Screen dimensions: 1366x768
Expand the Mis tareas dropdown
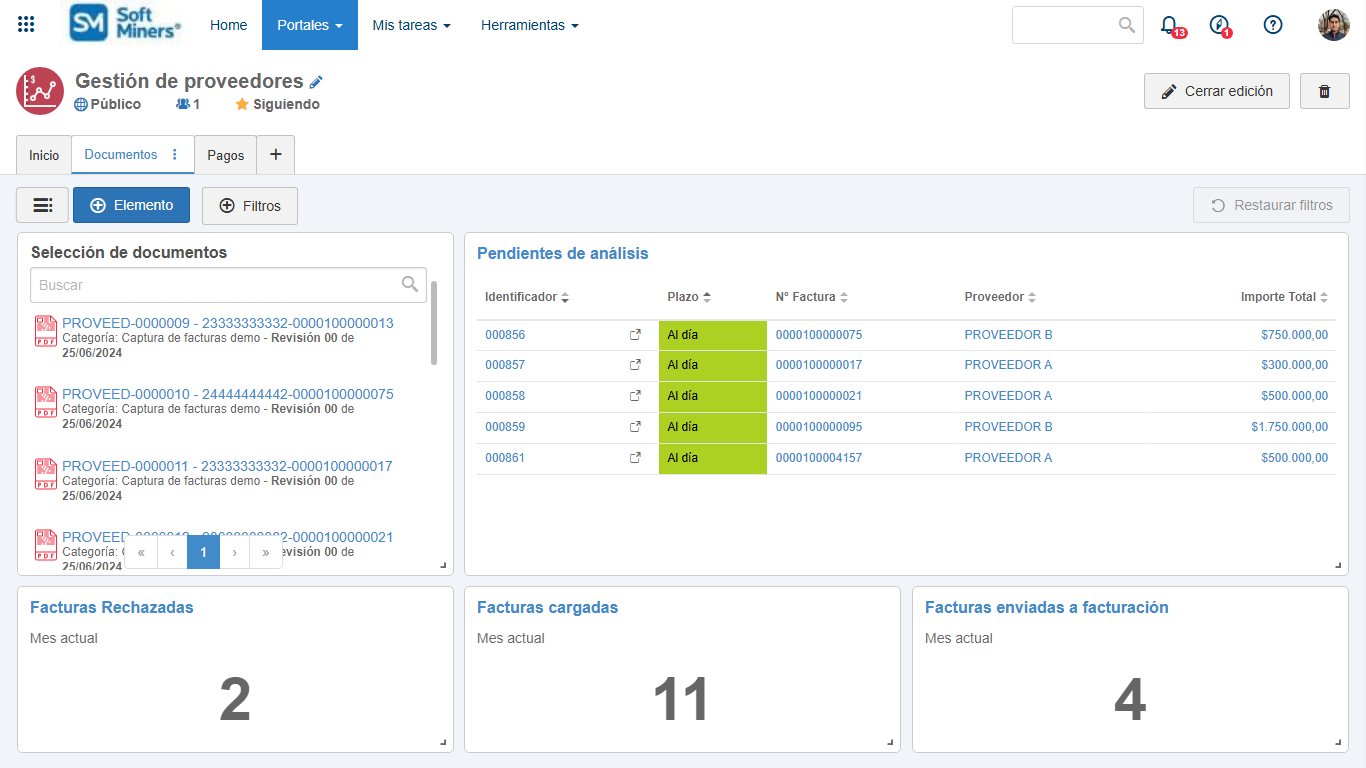(x=410, y=25)
